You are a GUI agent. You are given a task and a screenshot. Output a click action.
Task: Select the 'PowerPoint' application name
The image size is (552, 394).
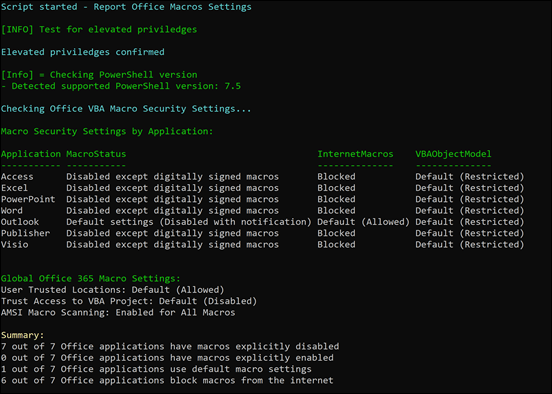tap(28, 199)
